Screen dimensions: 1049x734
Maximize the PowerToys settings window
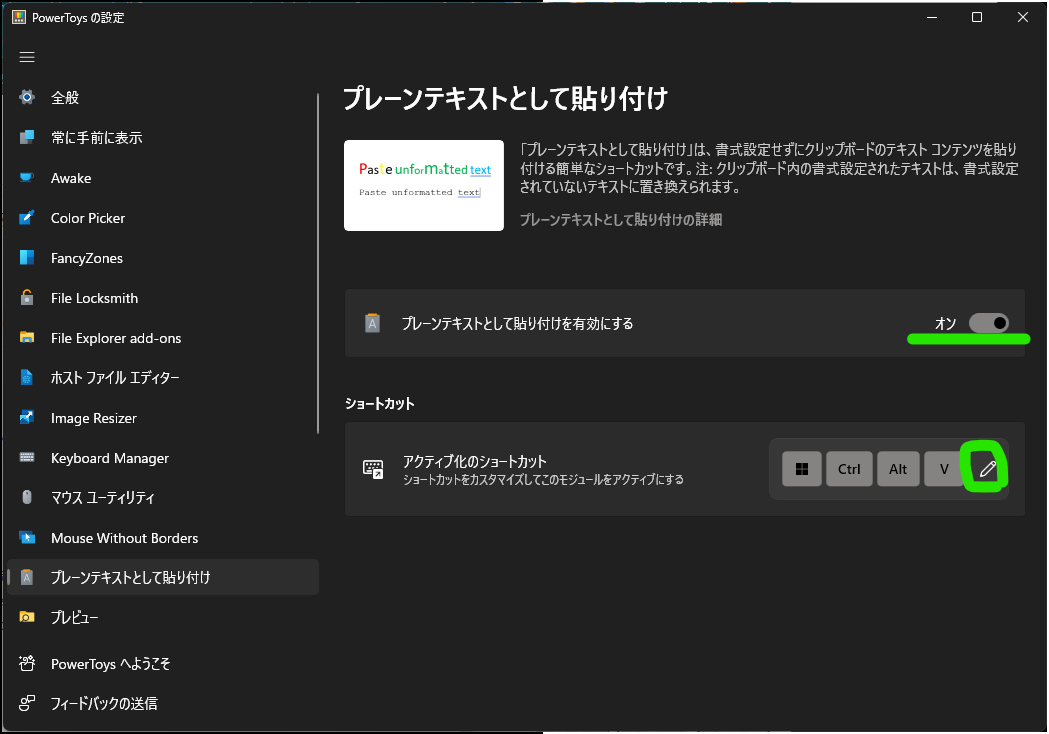tap(977, 17)
